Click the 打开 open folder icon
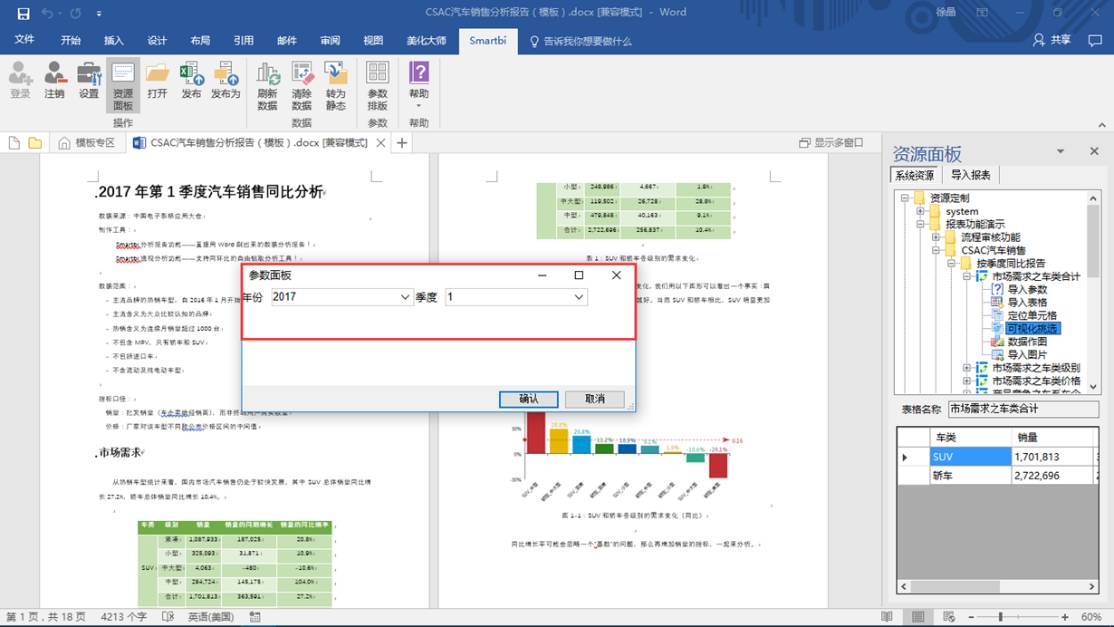 pyautogui.click(x=157, y=80)
